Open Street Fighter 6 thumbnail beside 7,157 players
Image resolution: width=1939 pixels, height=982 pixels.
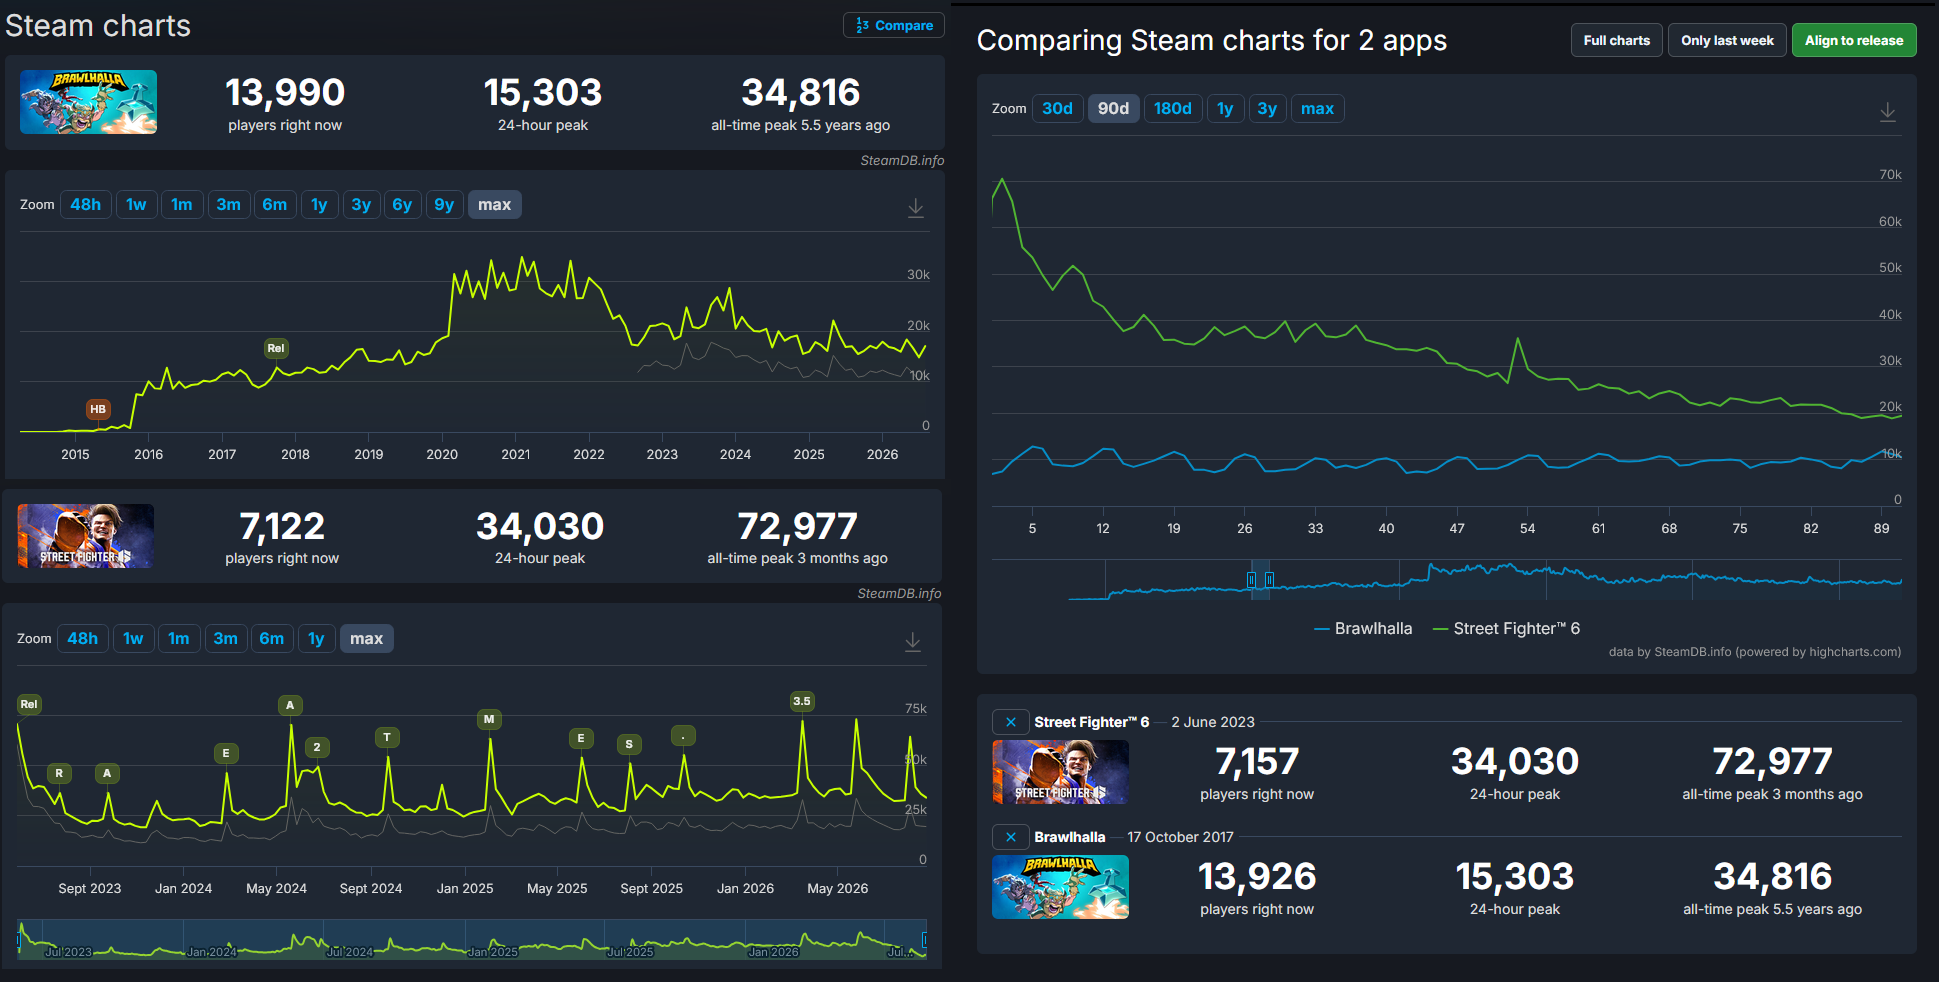pos(1060,772)
